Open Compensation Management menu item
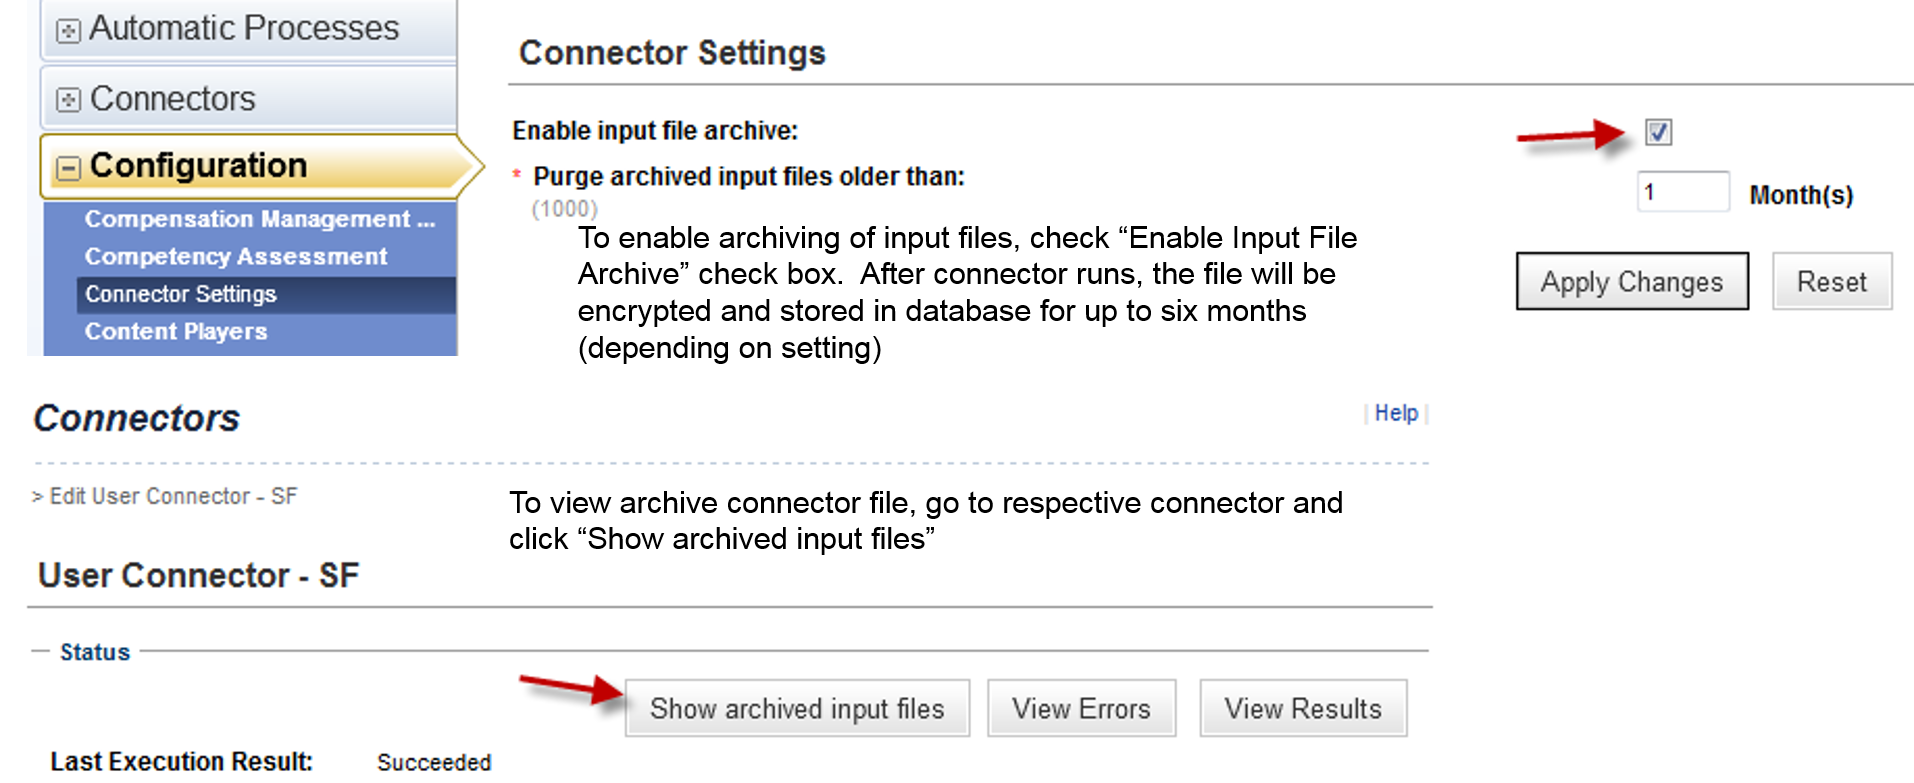This screenshot has height=783, width=1914. point(260,219)
